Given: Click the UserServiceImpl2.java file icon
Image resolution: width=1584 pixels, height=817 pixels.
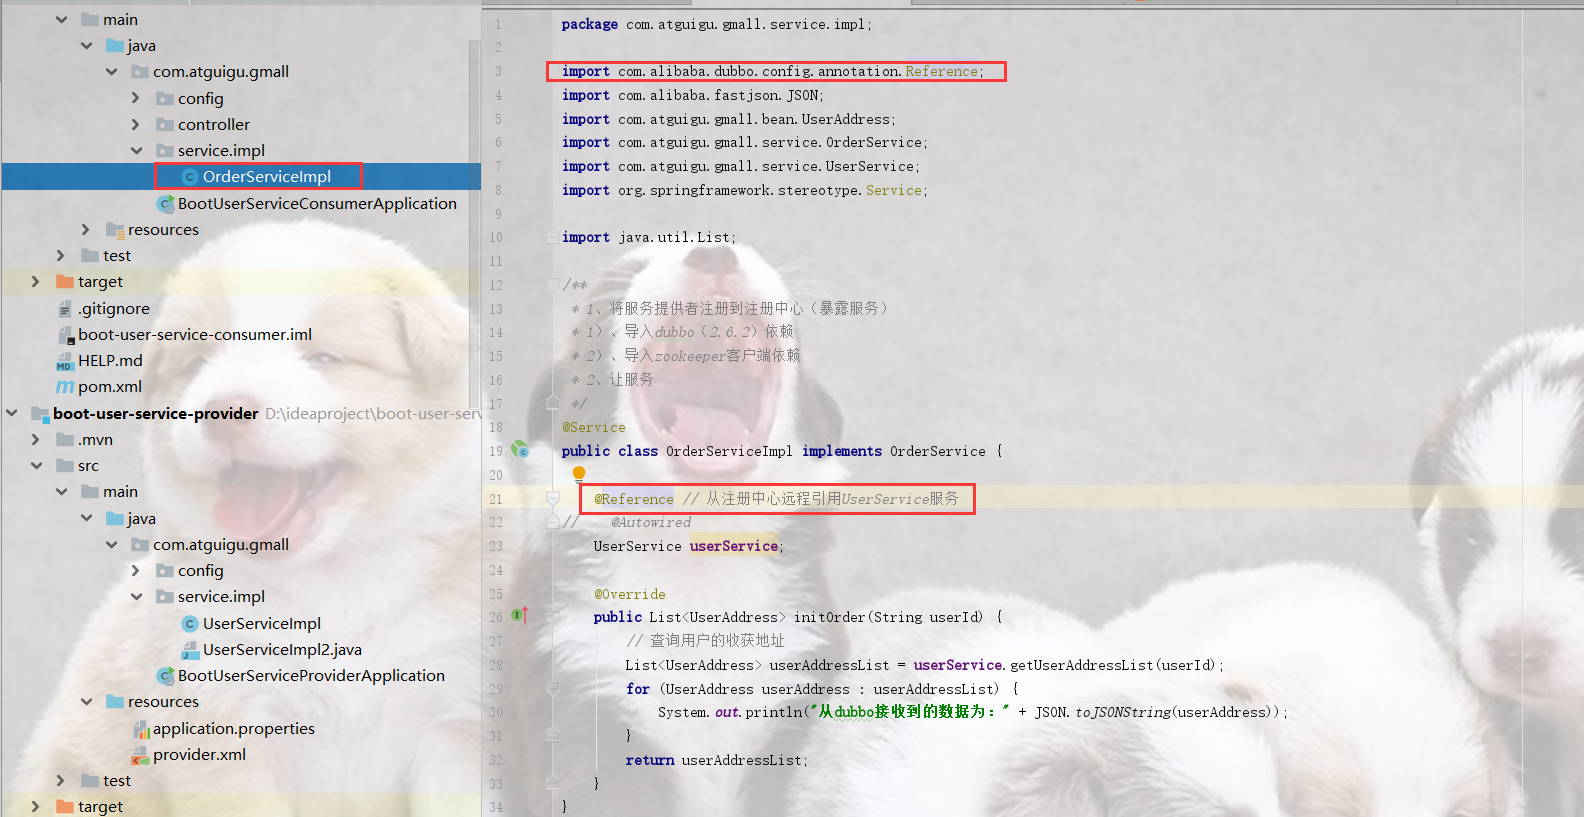Looking at the screenshot, I should click(x=190, y=650).
